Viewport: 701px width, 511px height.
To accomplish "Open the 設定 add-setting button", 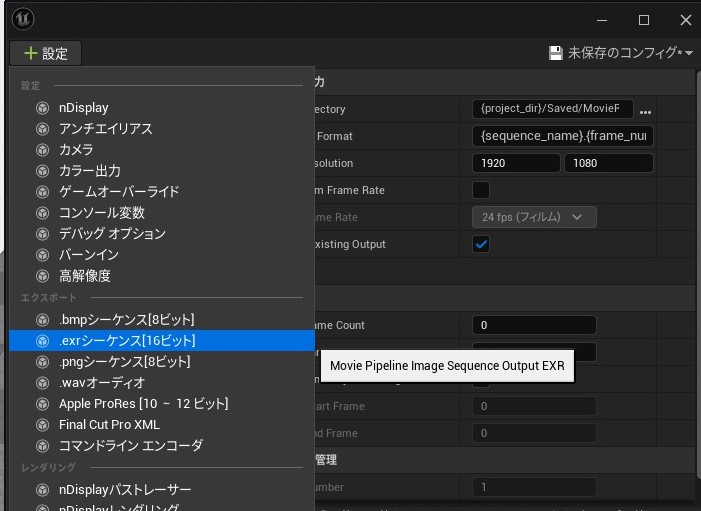I will [46, 53].
